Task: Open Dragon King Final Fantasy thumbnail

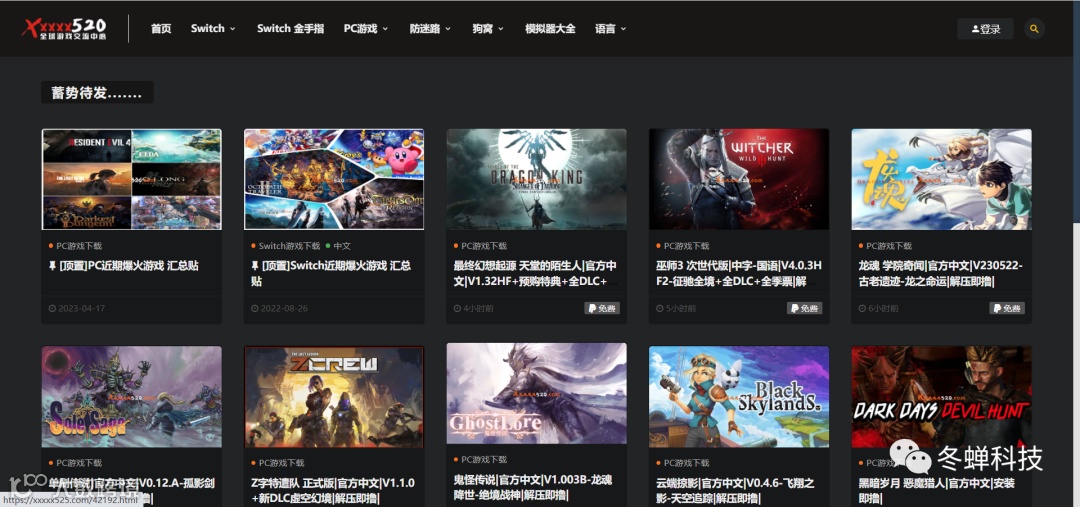Action: pyautogui.click(x=537, y=179)
